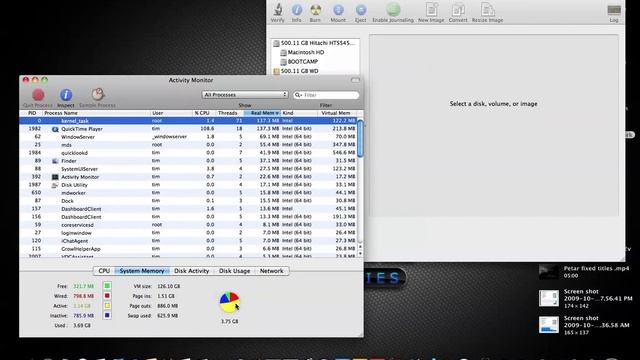Select the SystemUIServer process row
This screenshot has width=640, height=360.
pos(188,169)
